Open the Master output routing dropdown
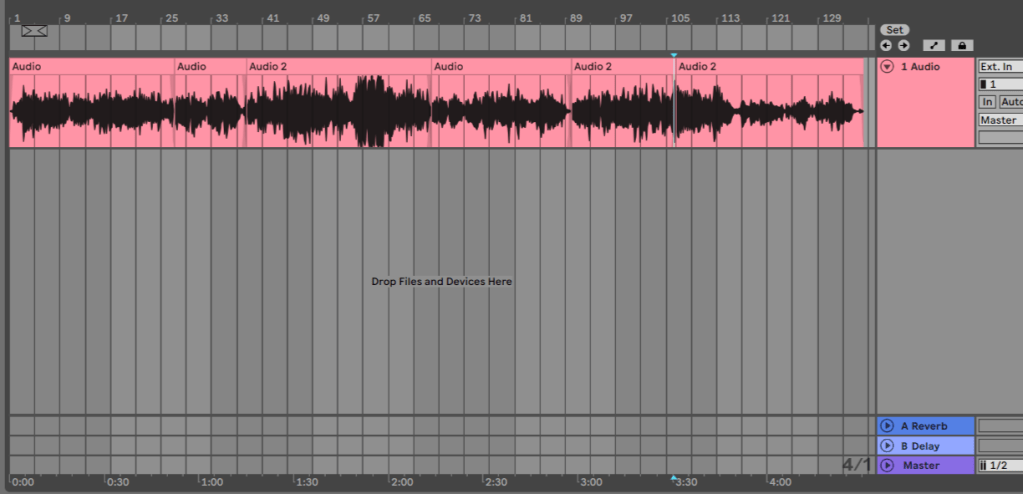Screen dimensions: 1023x494 [1000, 120]
